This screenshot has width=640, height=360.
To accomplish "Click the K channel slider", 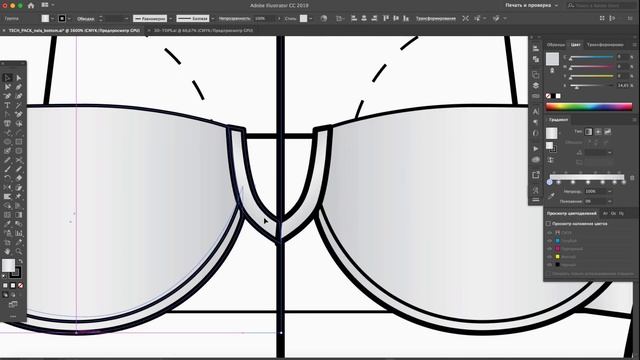I will (591, 86).
